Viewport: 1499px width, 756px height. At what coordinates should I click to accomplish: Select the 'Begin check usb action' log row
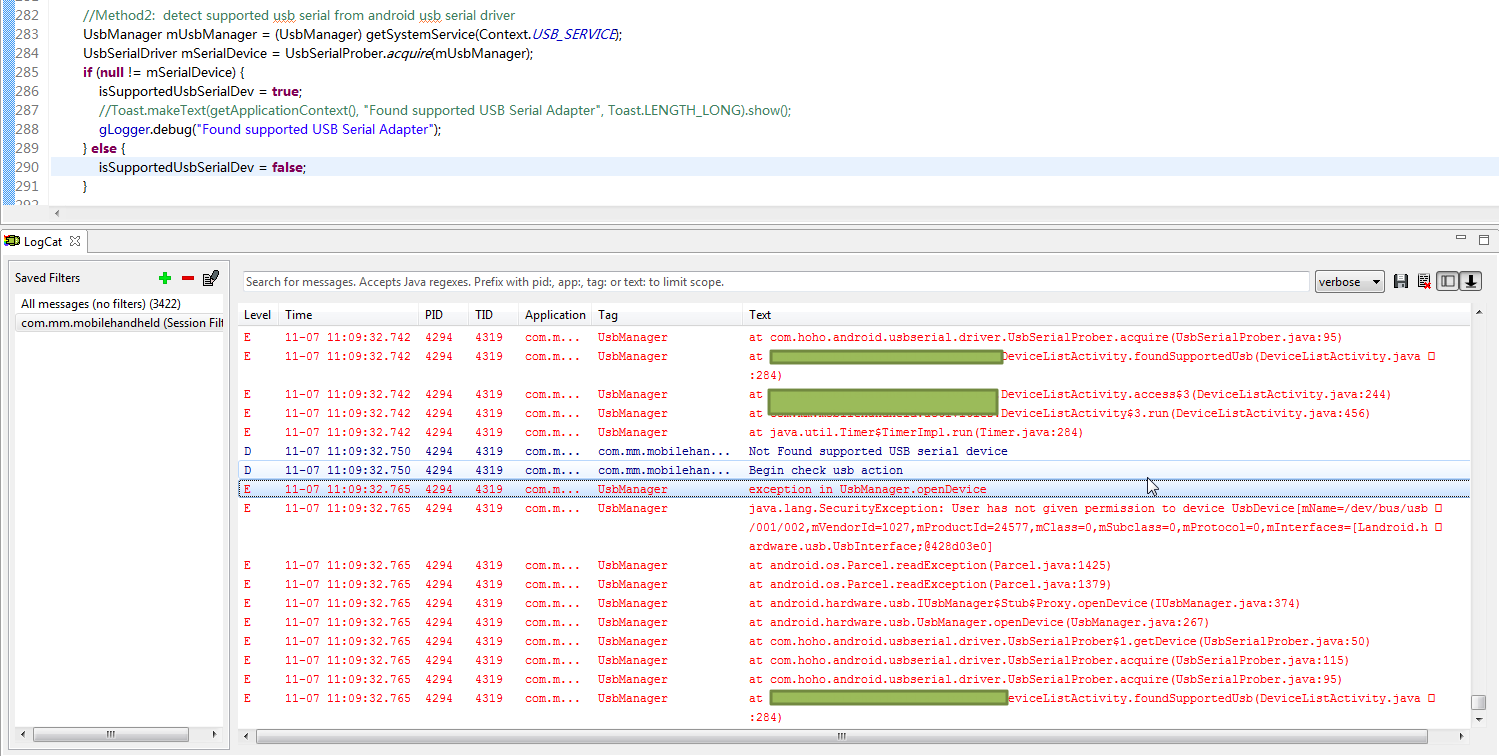point(825,470)
